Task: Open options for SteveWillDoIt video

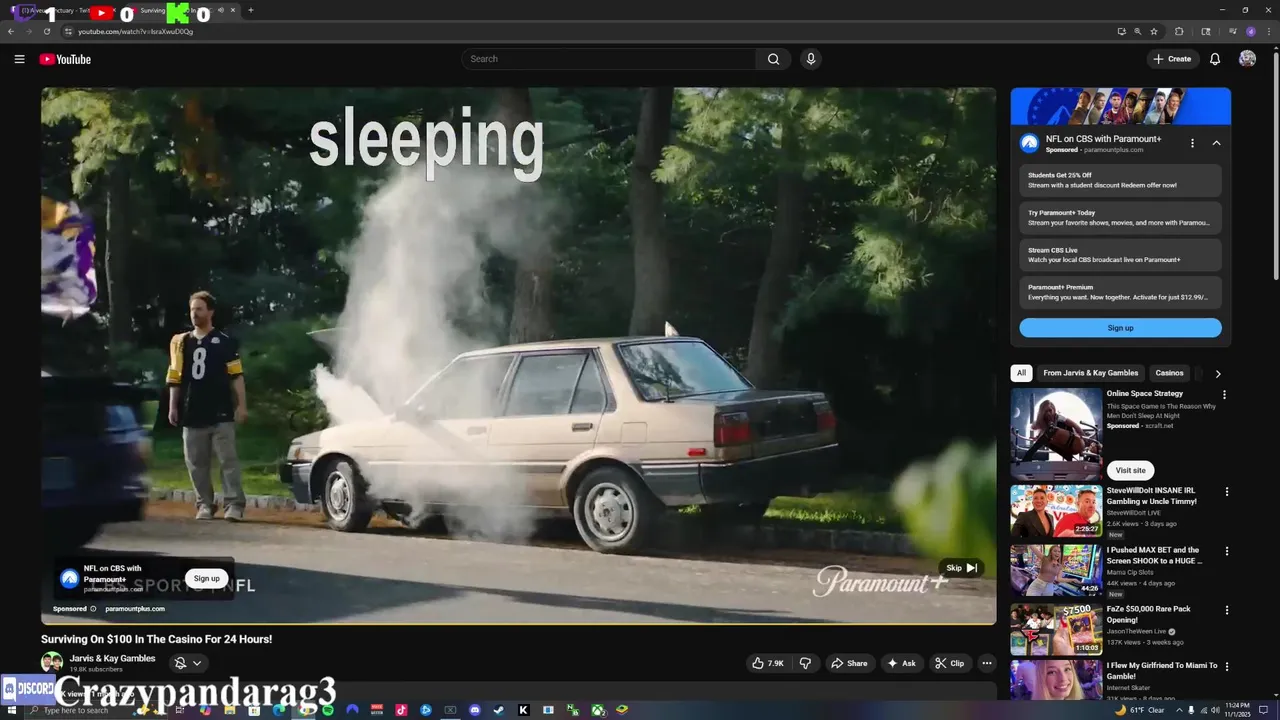Action: [x=1227, y=492]
